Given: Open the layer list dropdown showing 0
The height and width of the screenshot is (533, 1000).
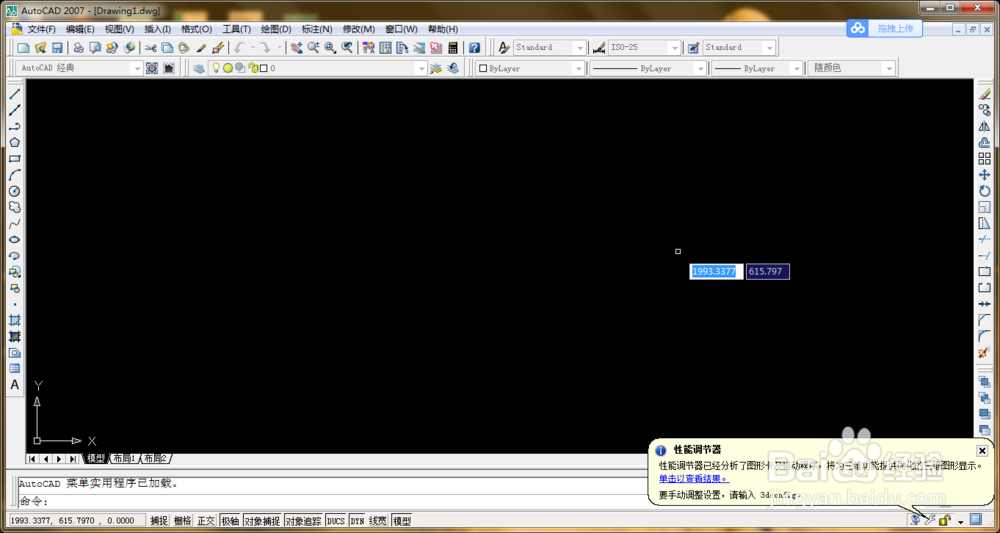Looking at the screenshot, I should [420, 68].
